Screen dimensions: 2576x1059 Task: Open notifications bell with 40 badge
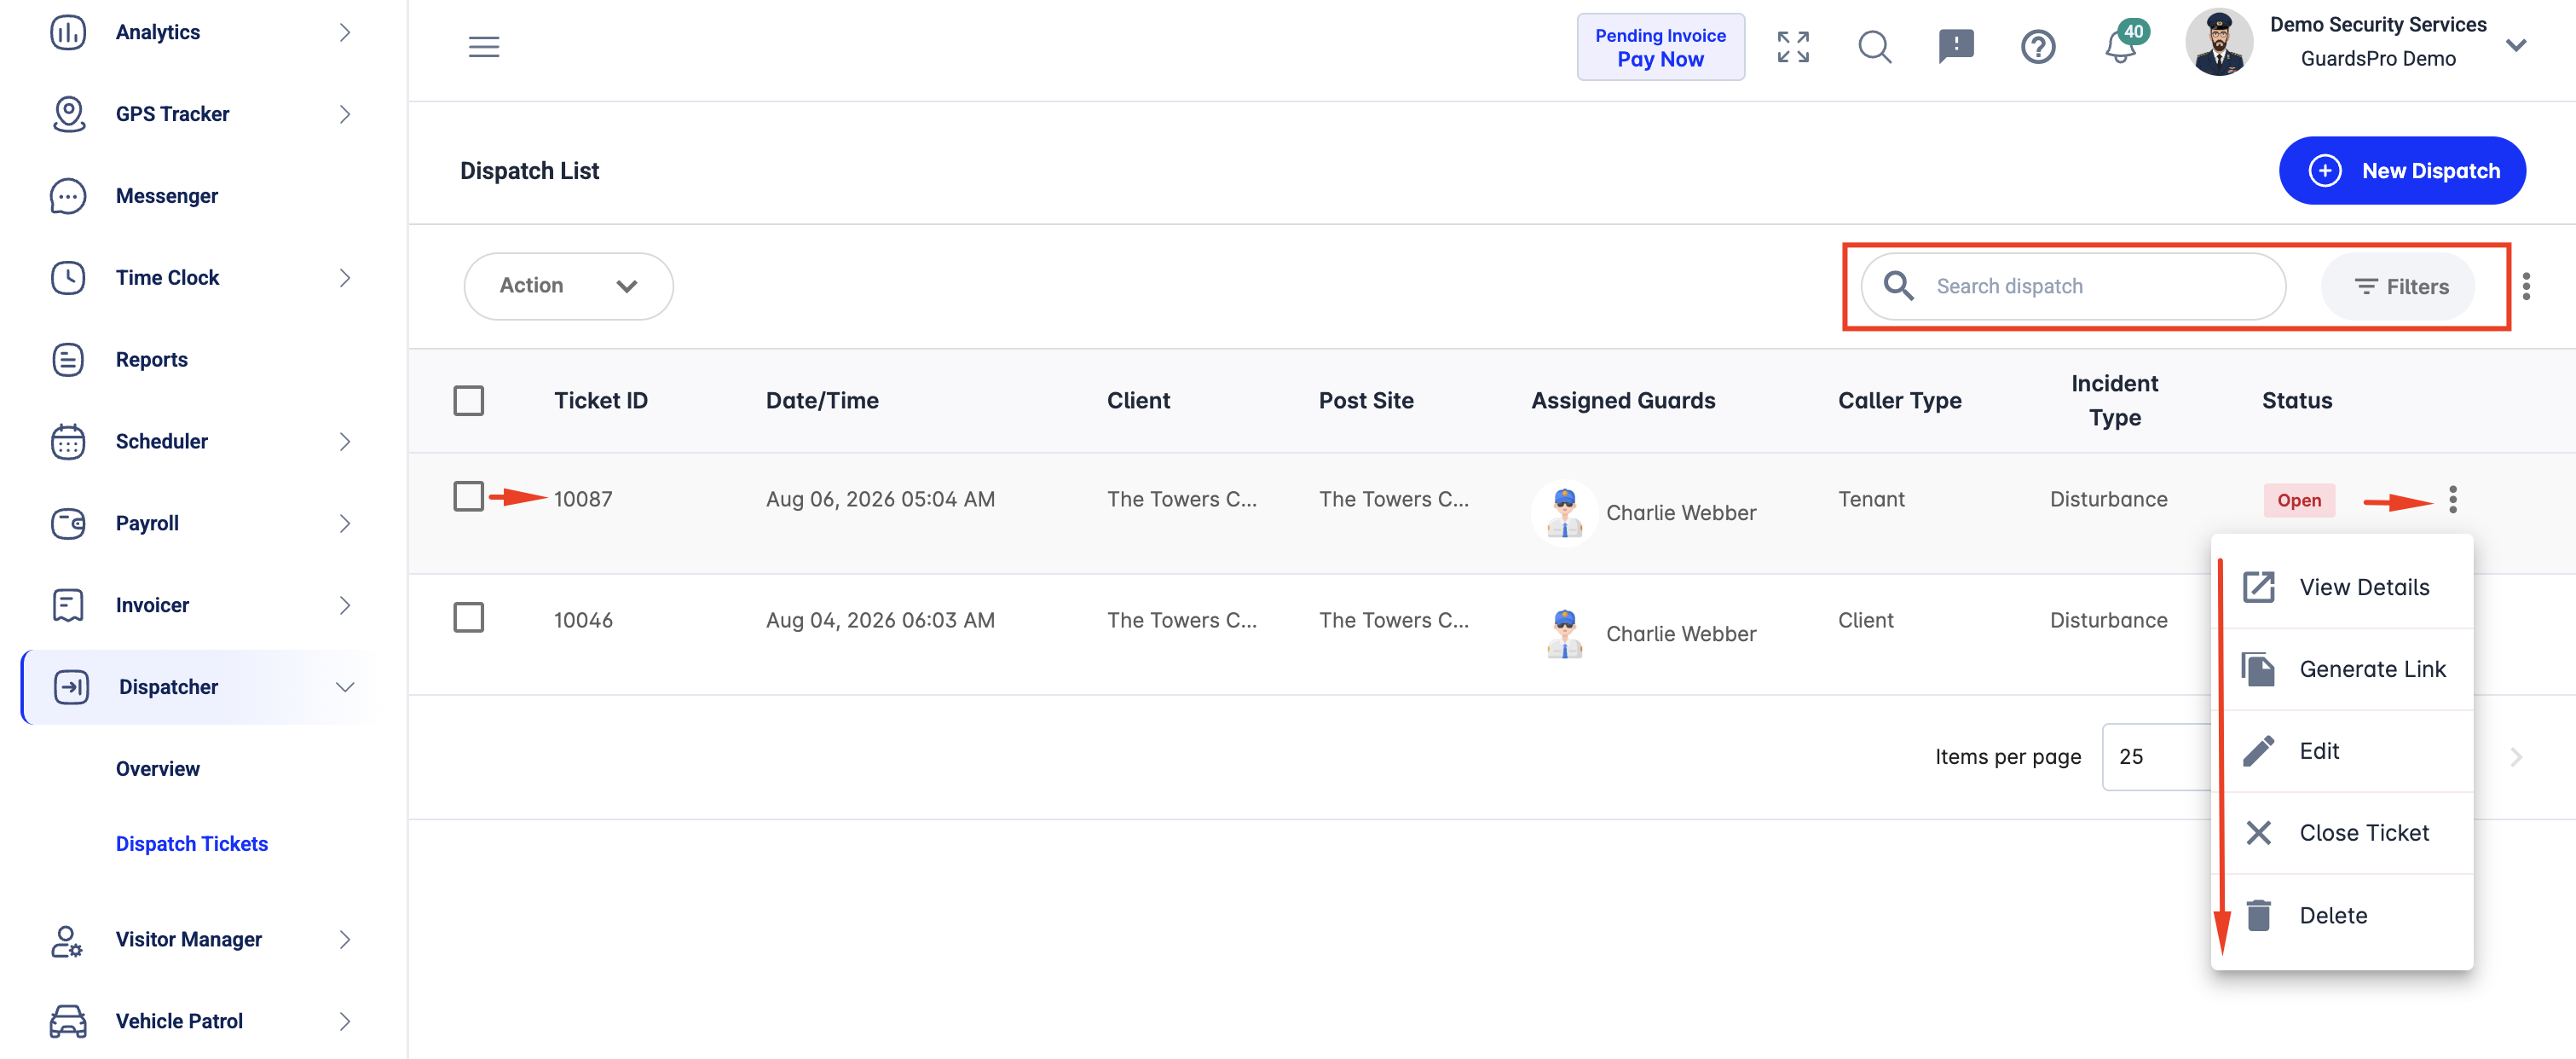[2122, 45]
